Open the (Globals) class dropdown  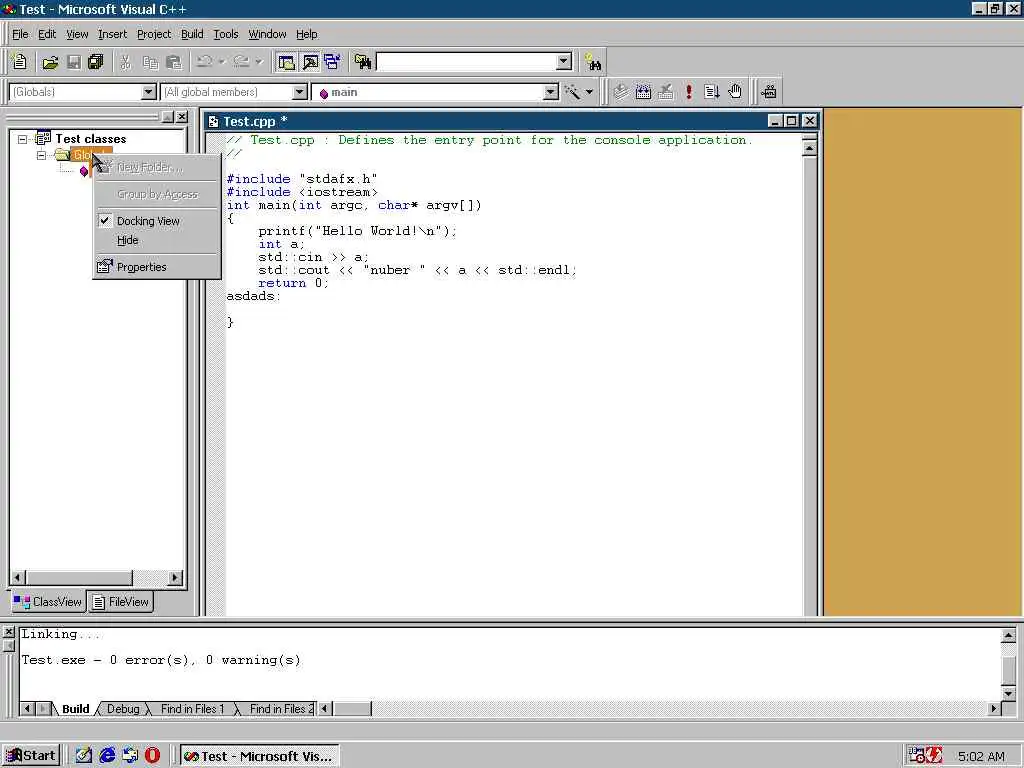149,92
